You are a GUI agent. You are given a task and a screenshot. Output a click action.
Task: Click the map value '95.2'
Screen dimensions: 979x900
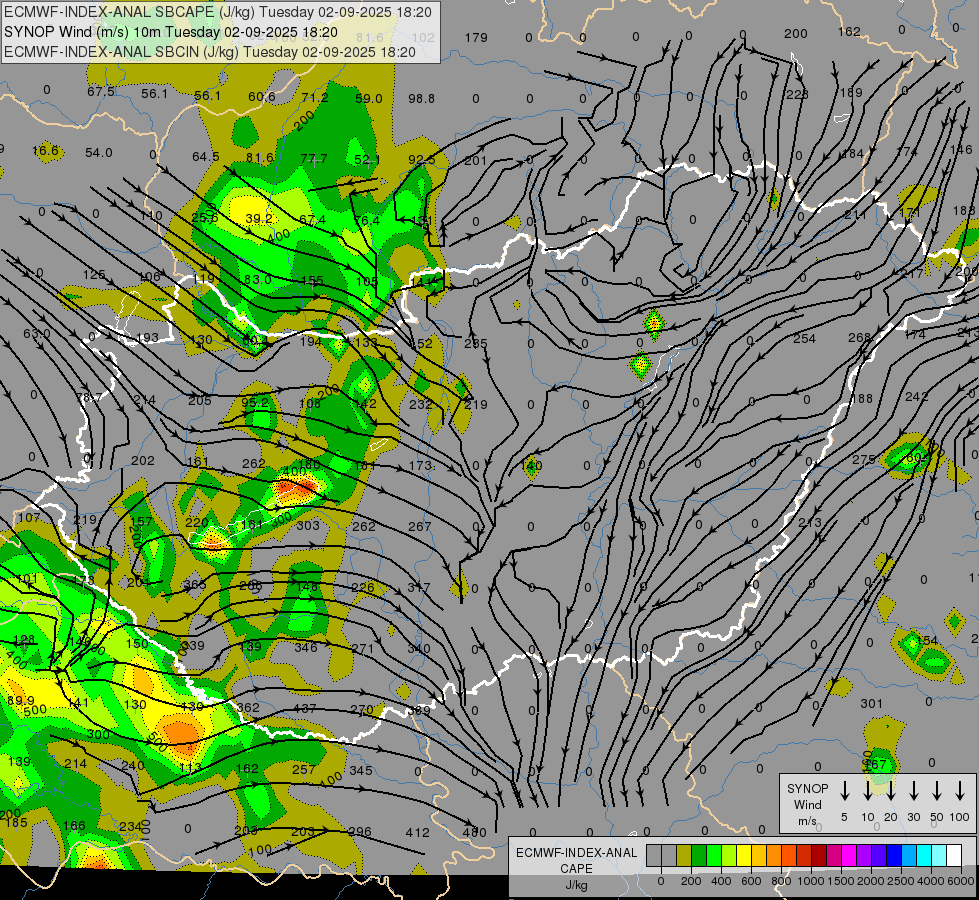pos(255,402)
